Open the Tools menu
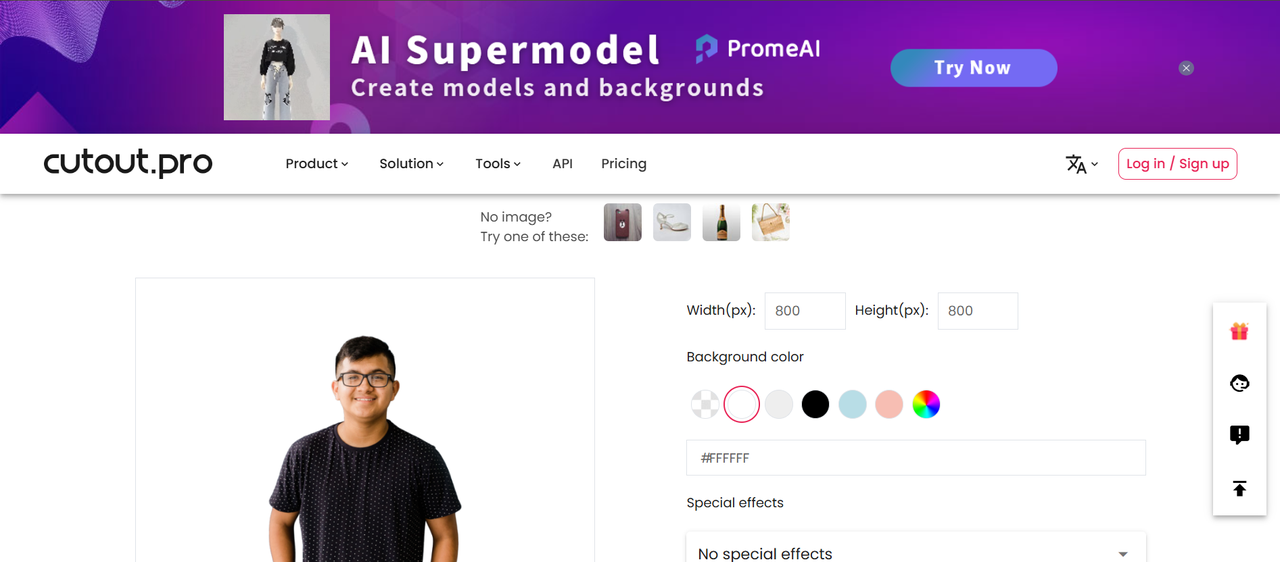Image resolution: width=1280 pixels, height=562 pixels. pos(497,164)
